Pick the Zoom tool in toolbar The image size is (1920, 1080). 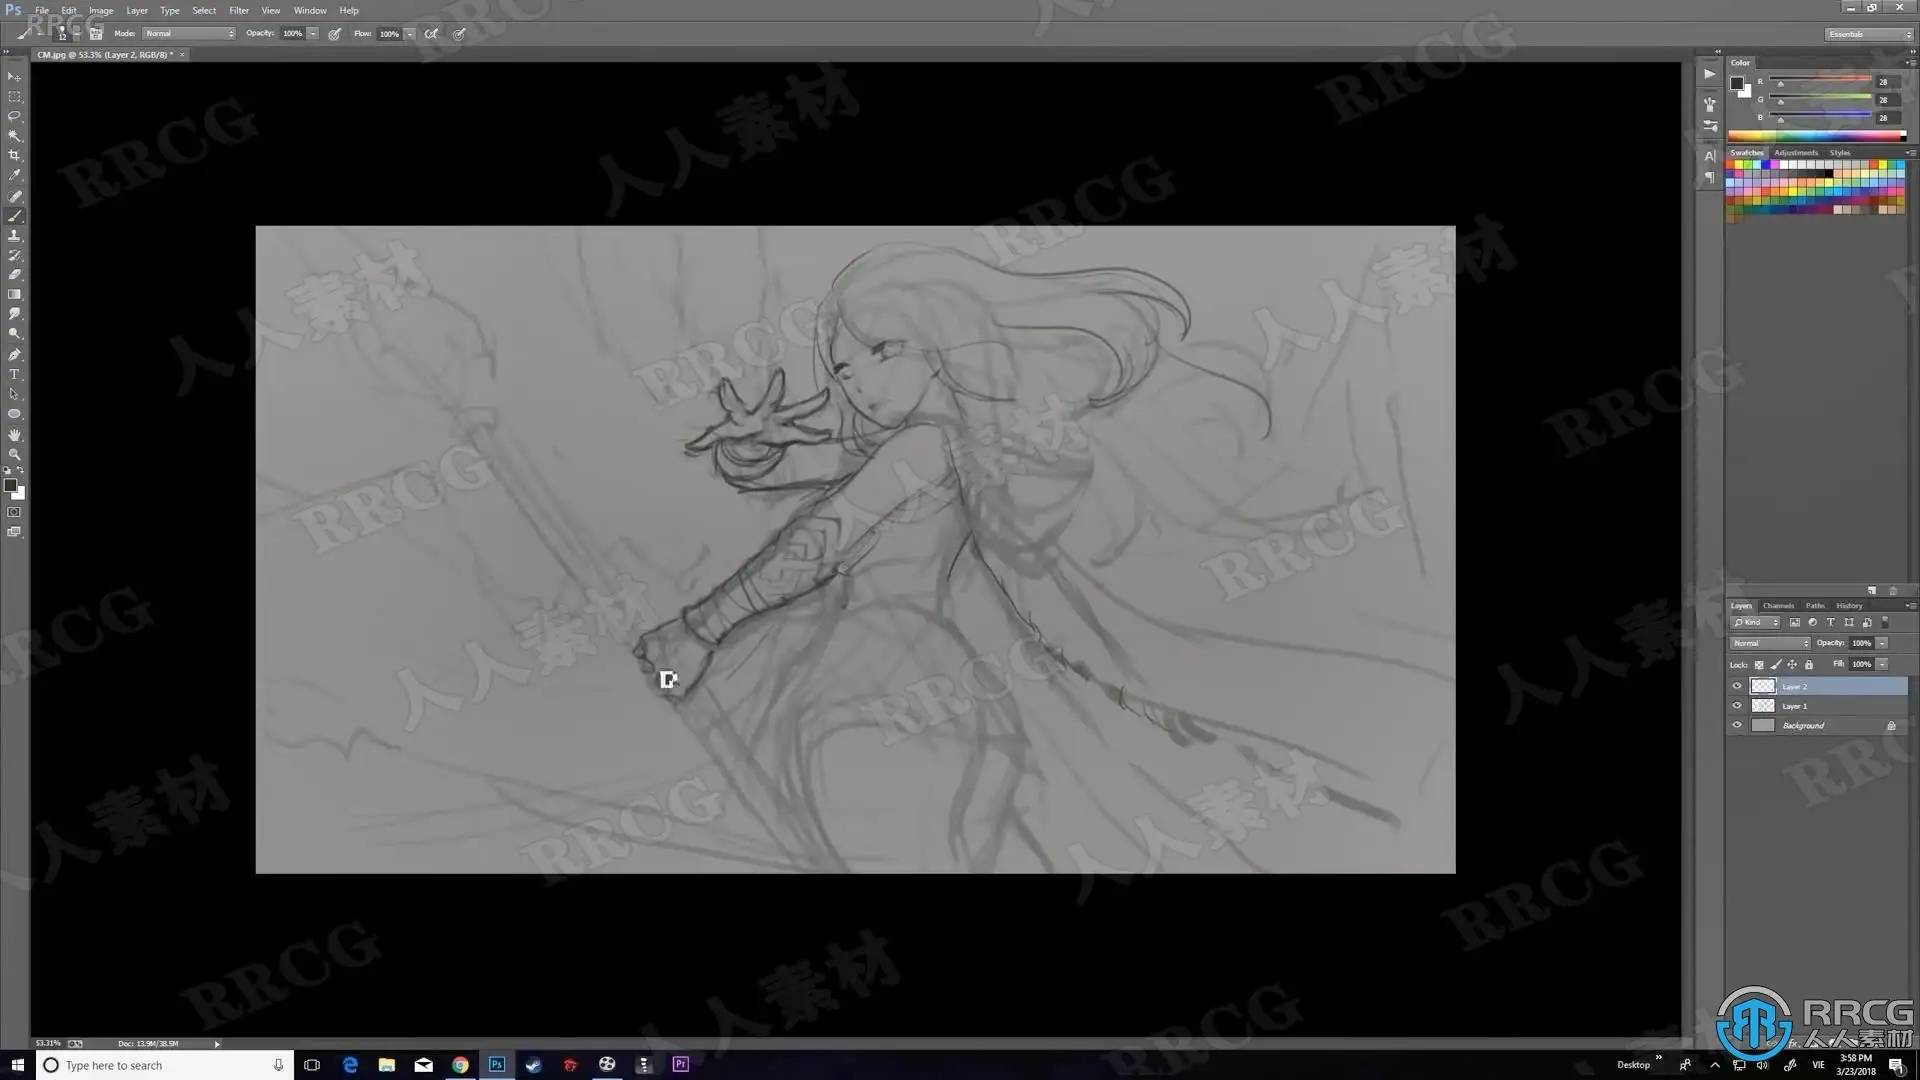point(14,455)
